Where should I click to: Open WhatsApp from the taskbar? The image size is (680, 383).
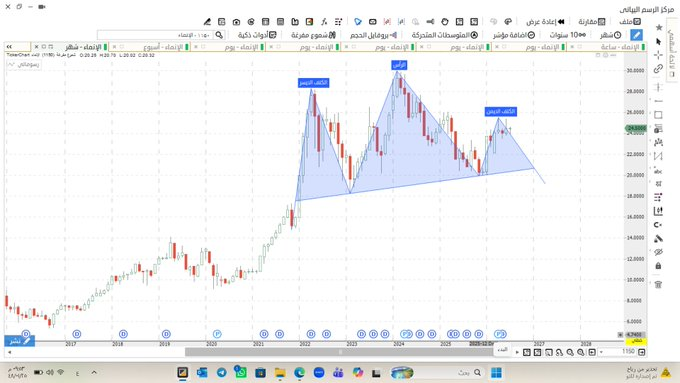tap(241, 372)
